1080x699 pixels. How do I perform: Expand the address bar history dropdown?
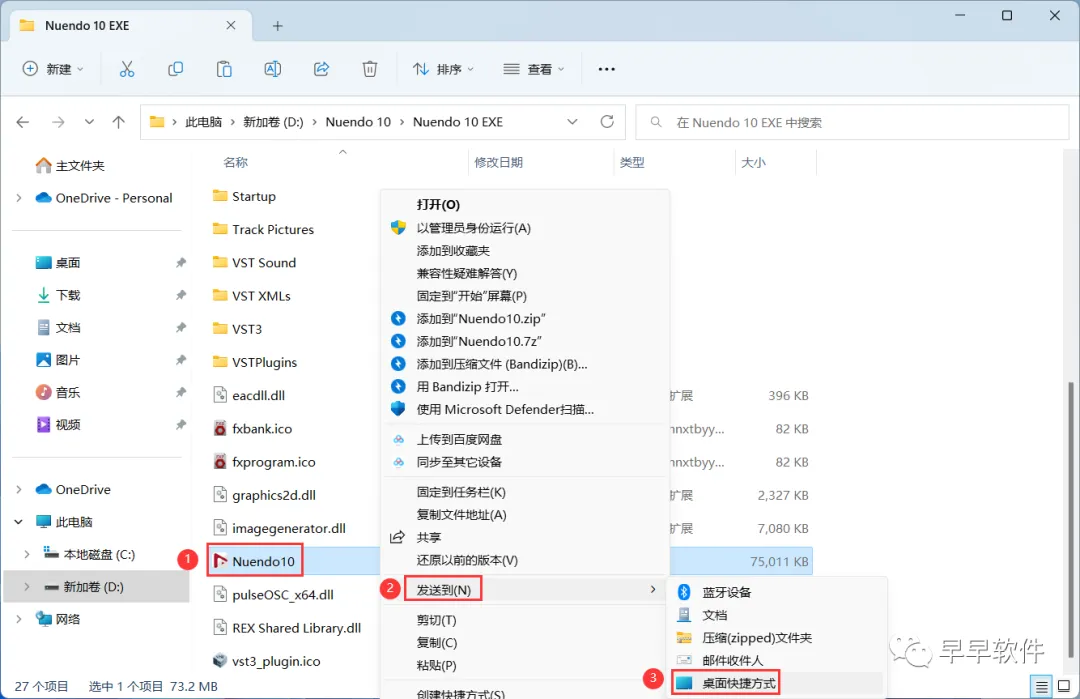coord(572,122)
